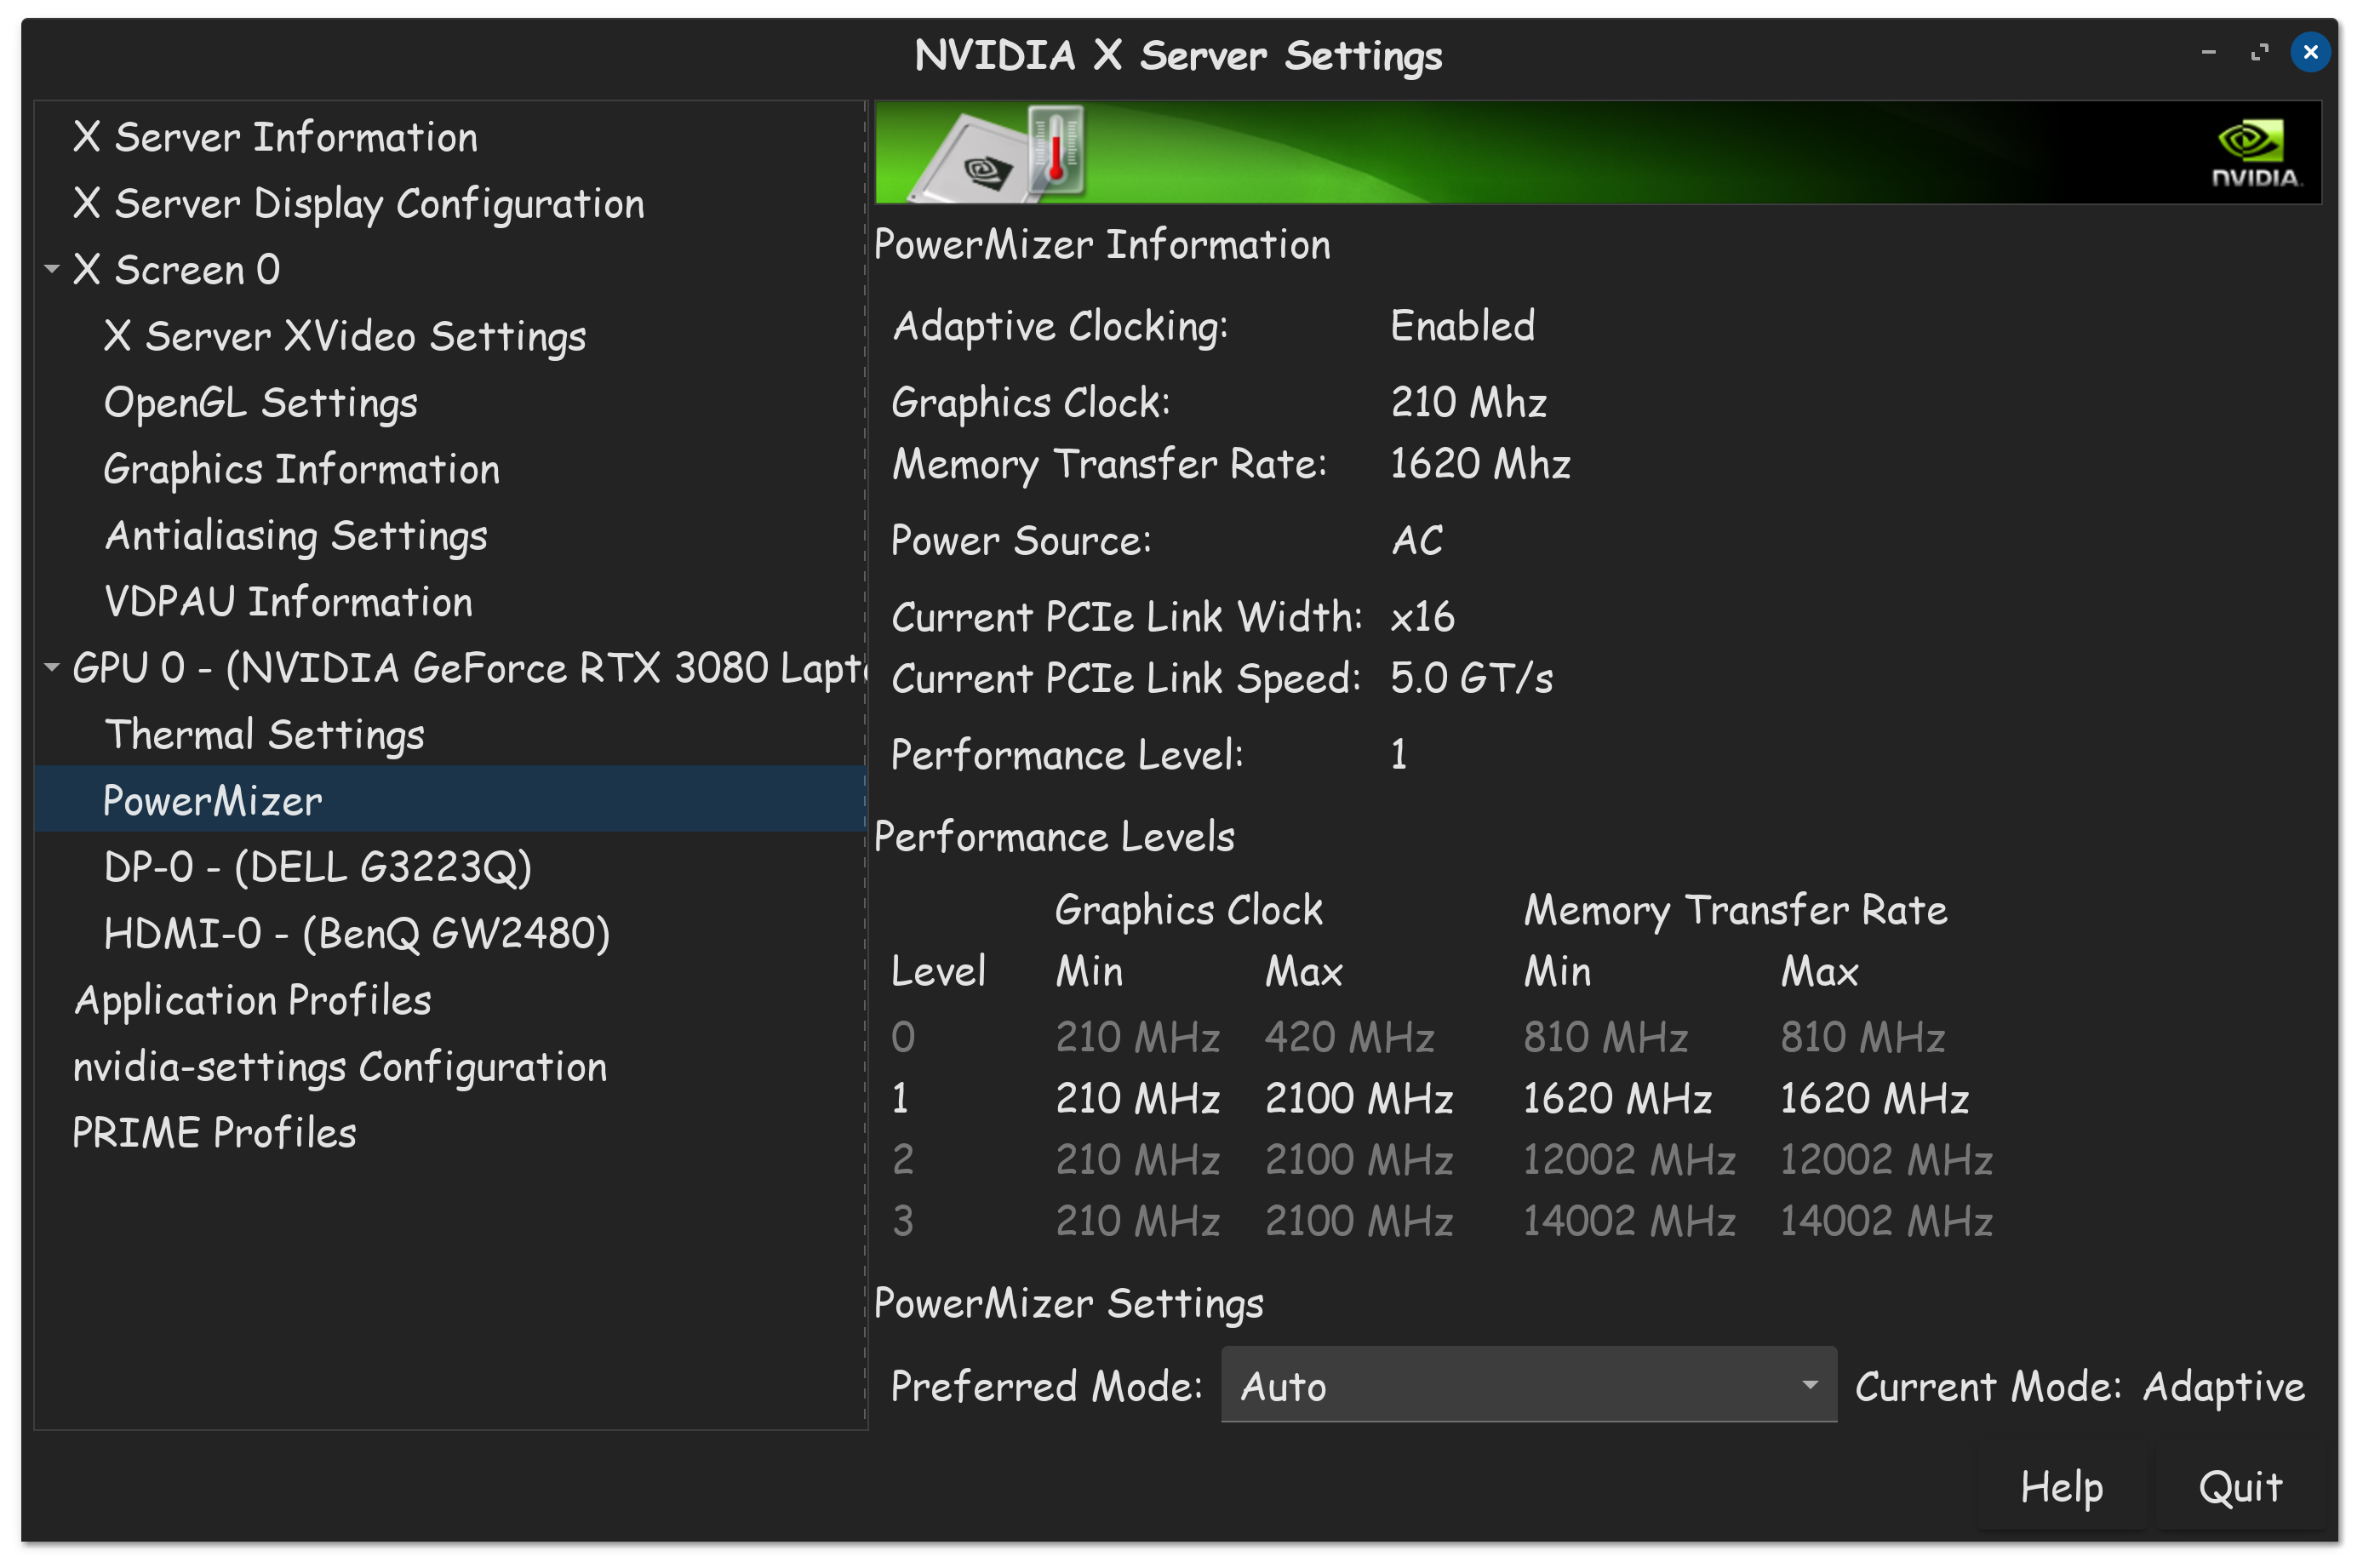Open X Server Display Configuration

359,203
